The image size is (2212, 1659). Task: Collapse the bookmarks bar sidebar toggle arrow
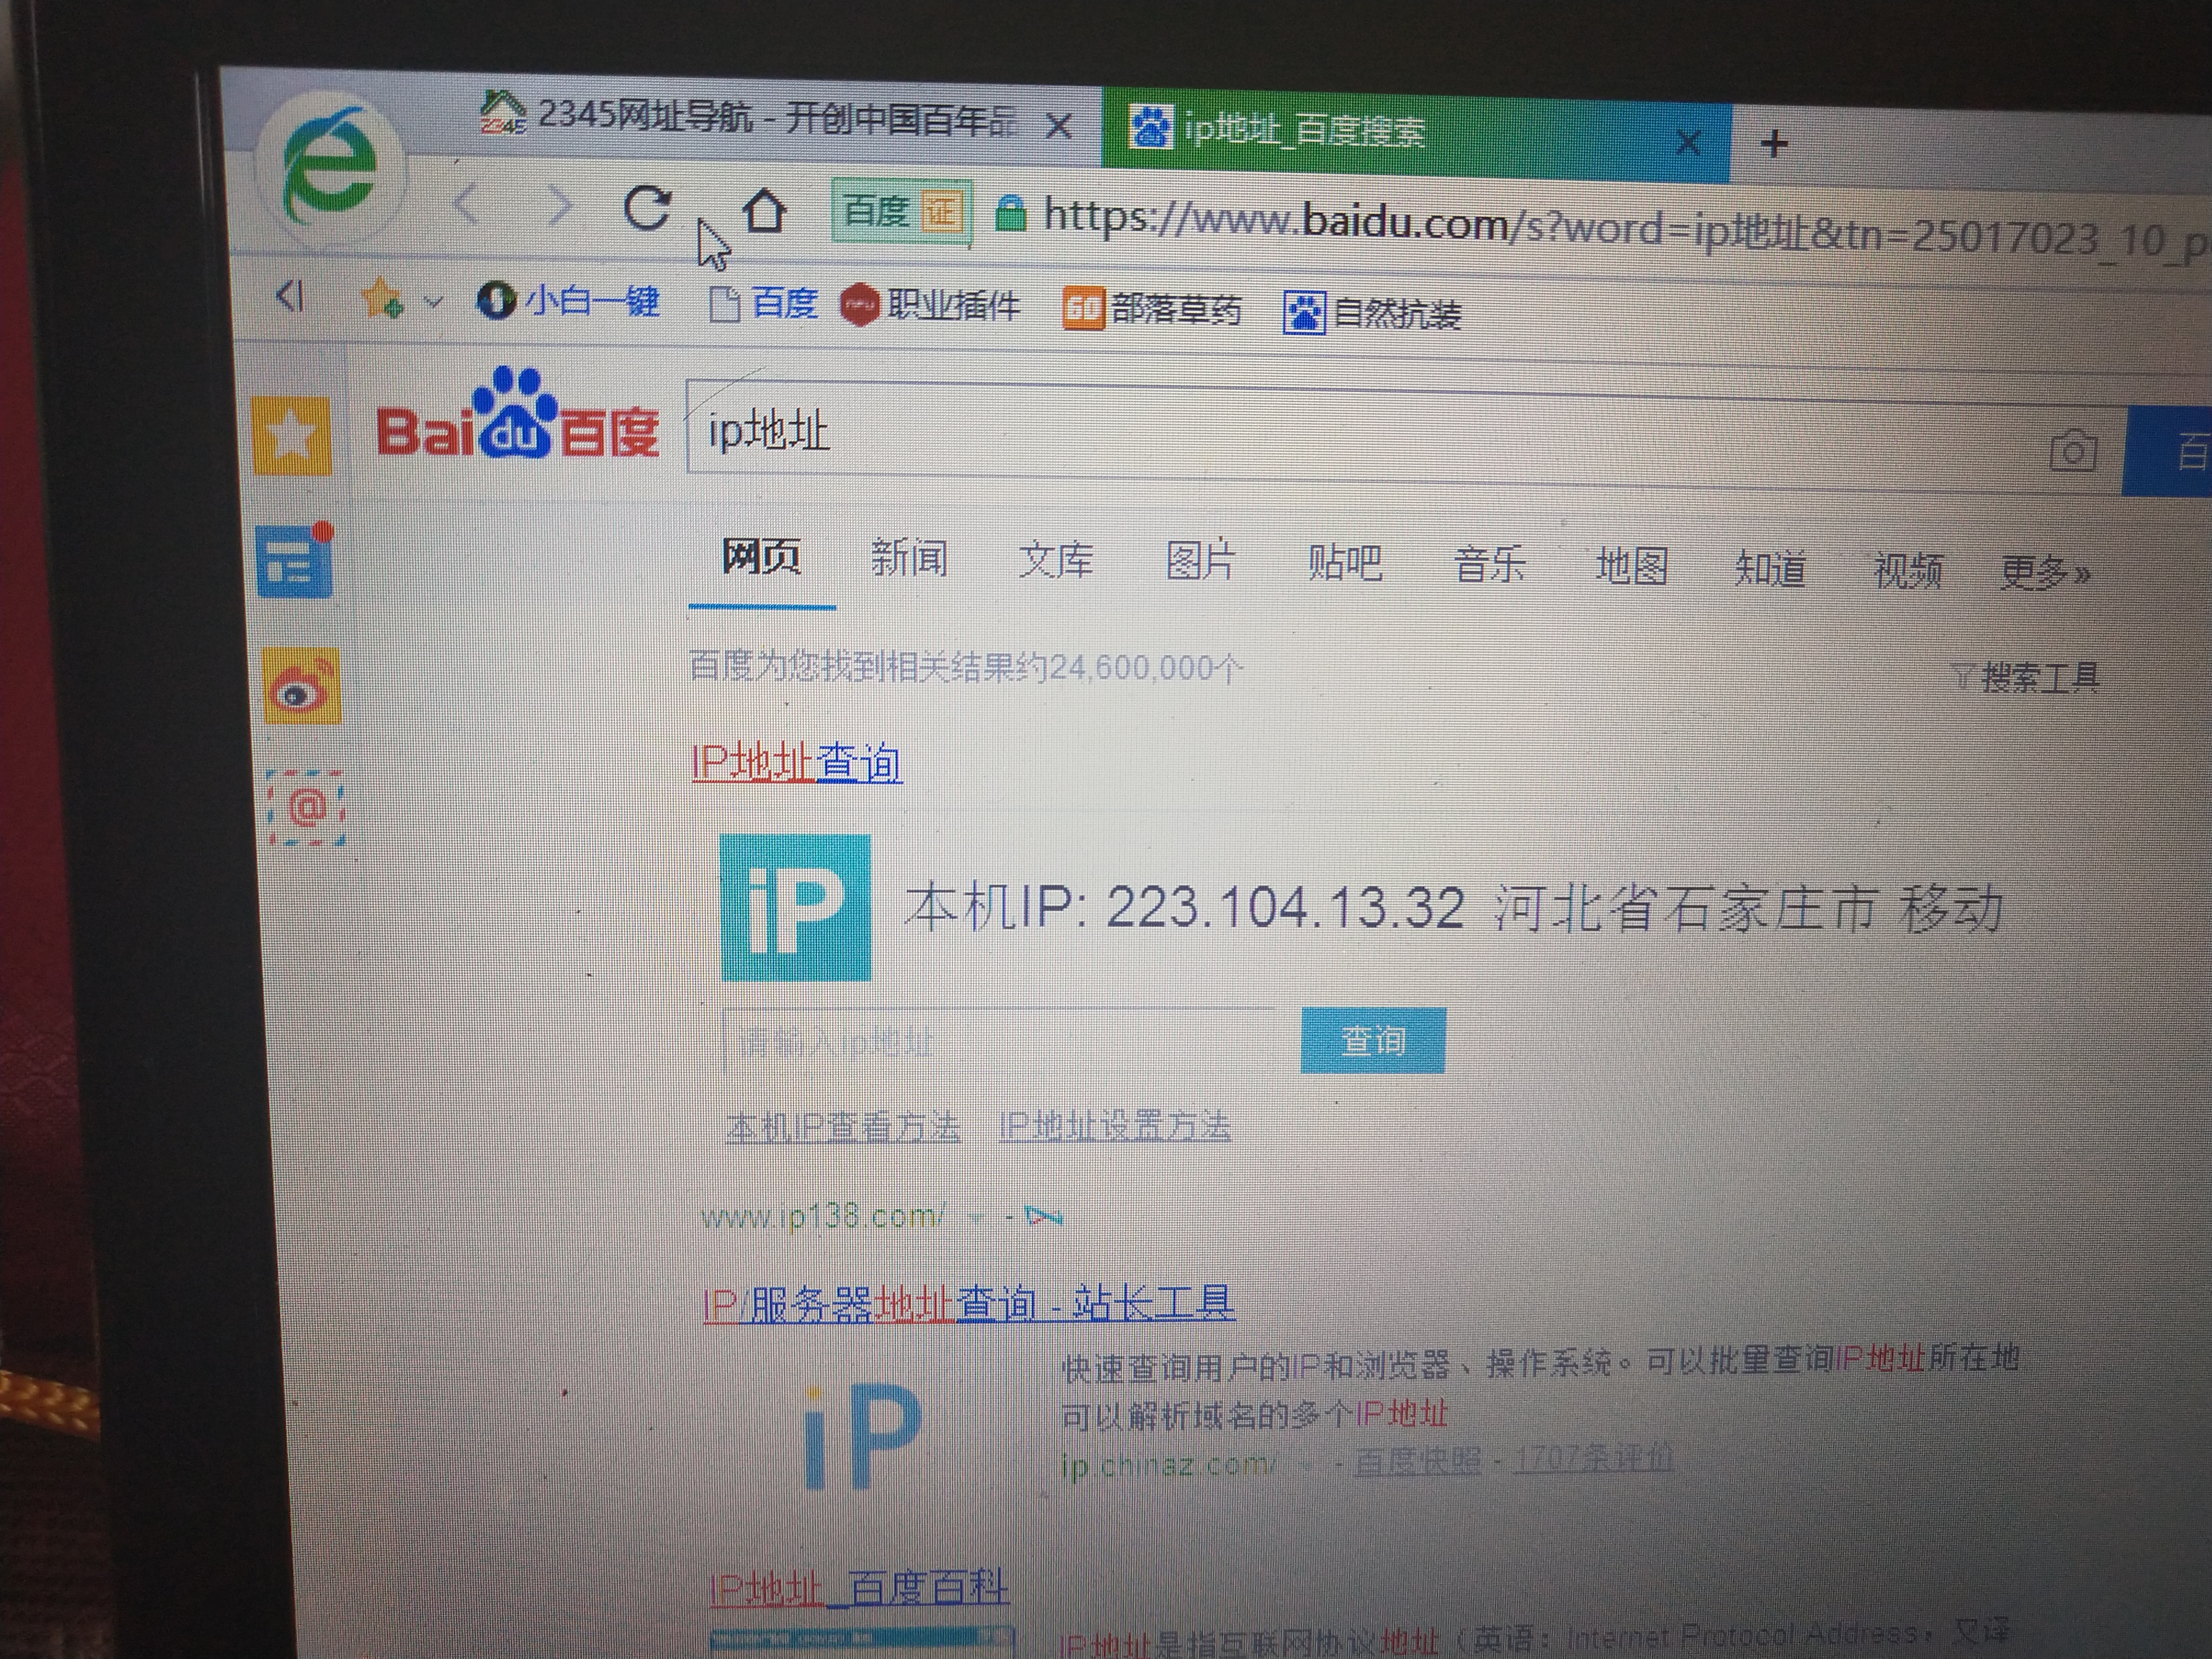click(289, 296)
